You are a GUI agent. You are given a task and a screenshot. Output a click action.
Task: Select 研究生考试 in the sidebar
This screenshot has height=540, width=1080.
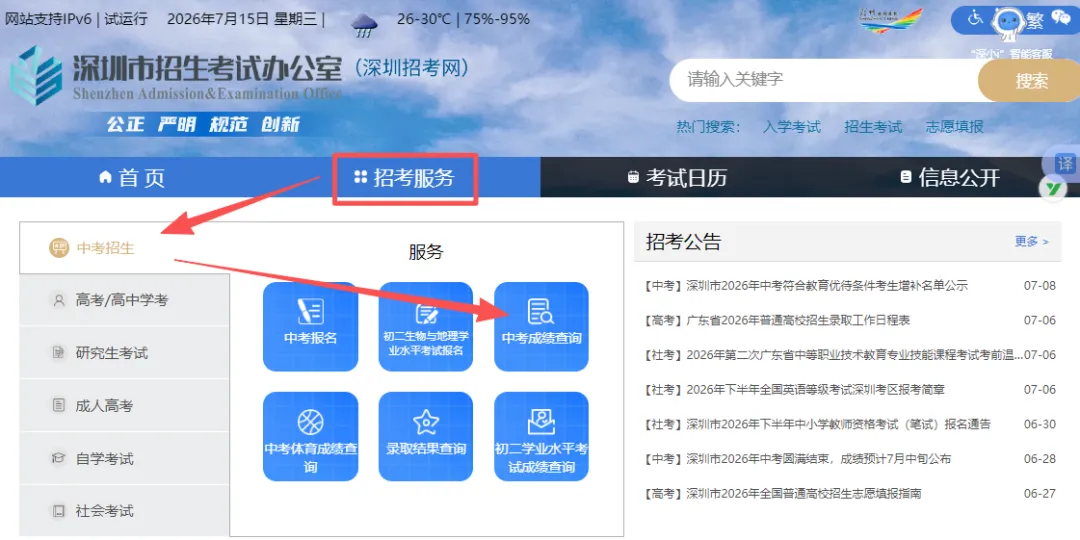(124, 353)
